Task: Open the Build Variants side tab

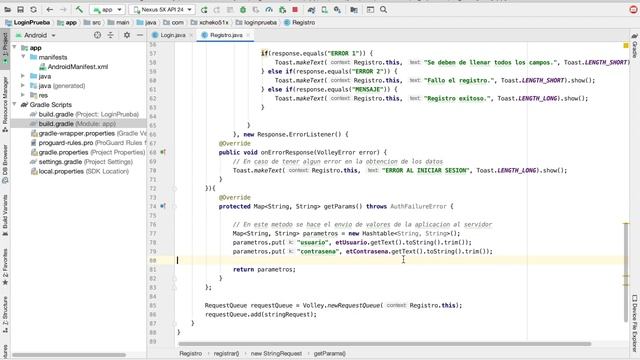Action: (x=5, y=216)
